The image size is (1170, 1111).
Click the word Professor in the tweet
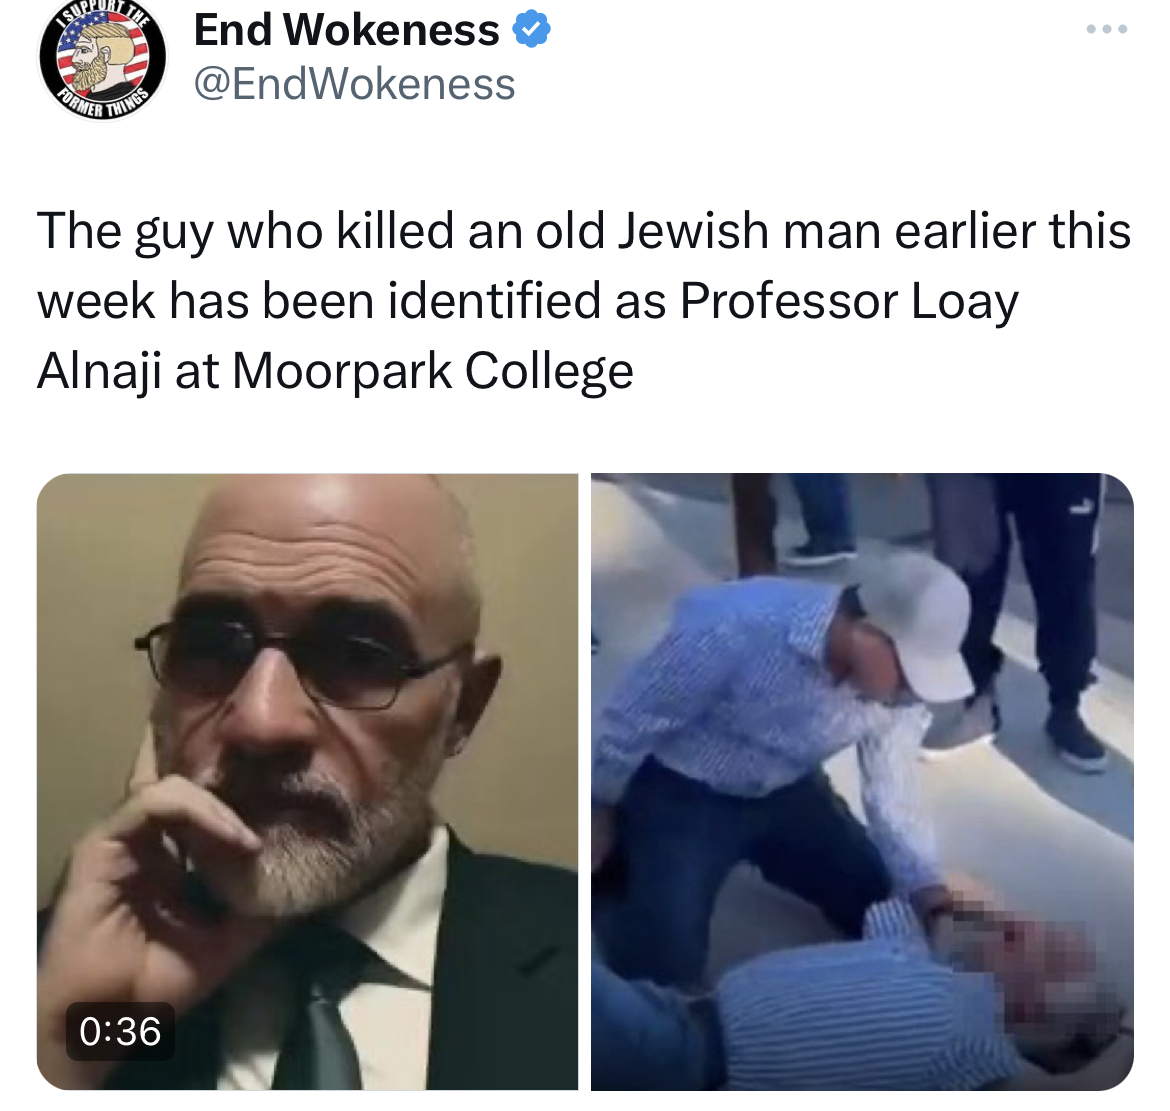click(x=789, y=301)
